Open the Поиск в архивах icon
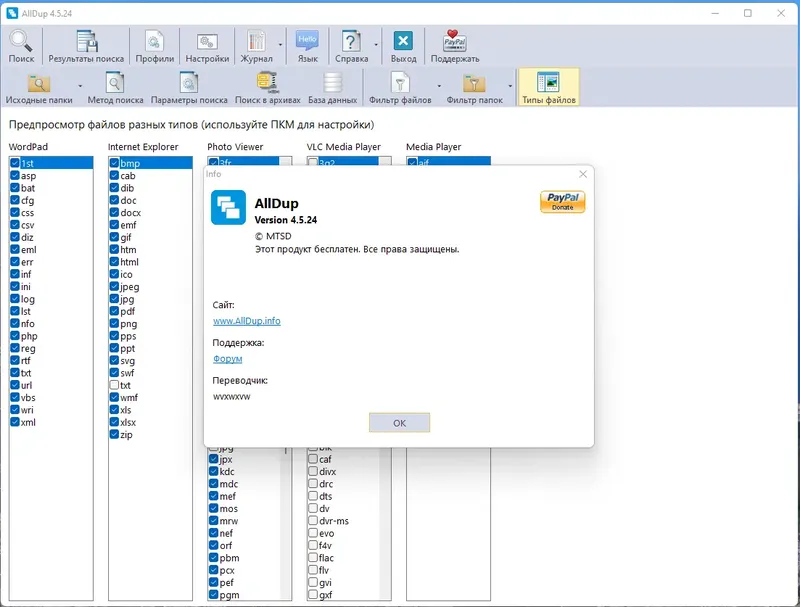The image size is (800, 607). tap(267, 82)
